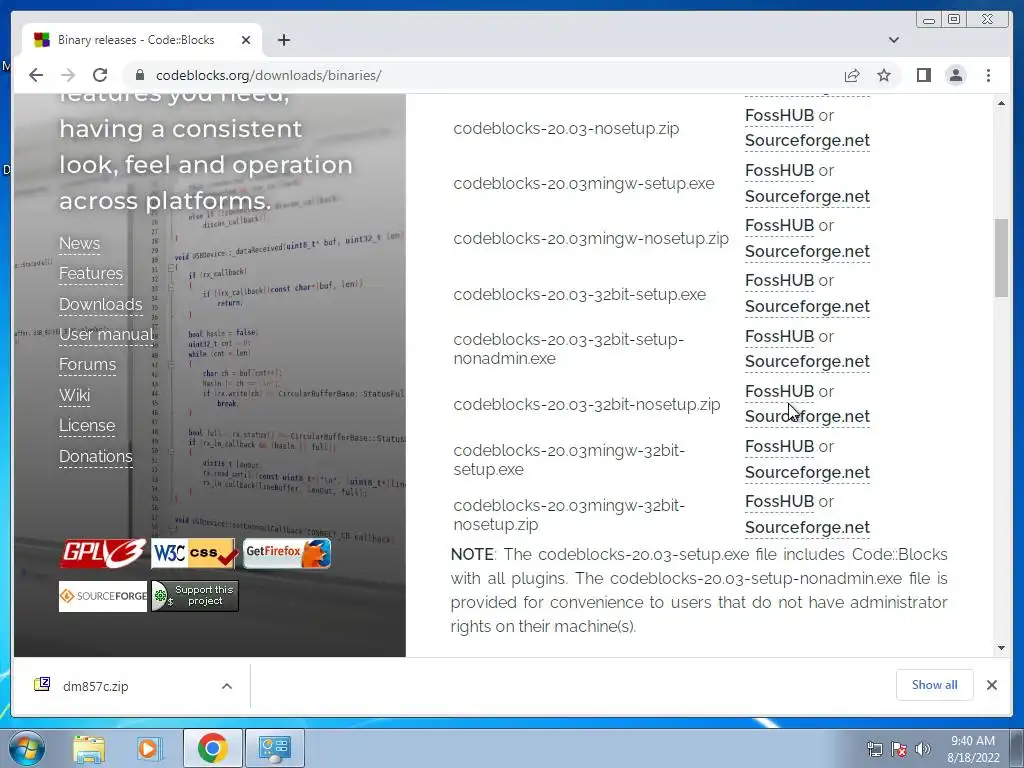Click Sourceforge.net for codeblocks-20.03mingw-32bit-setup.exe
The image size is (1024, 768).
tap(807, 472)
